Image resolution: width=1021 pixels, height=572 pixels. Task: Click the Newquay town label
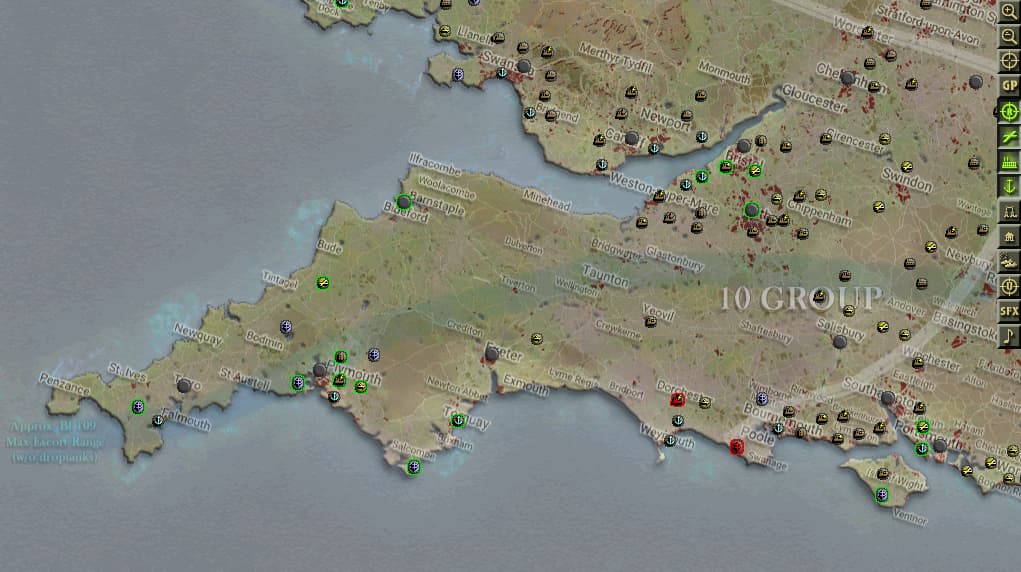point(197,334)
